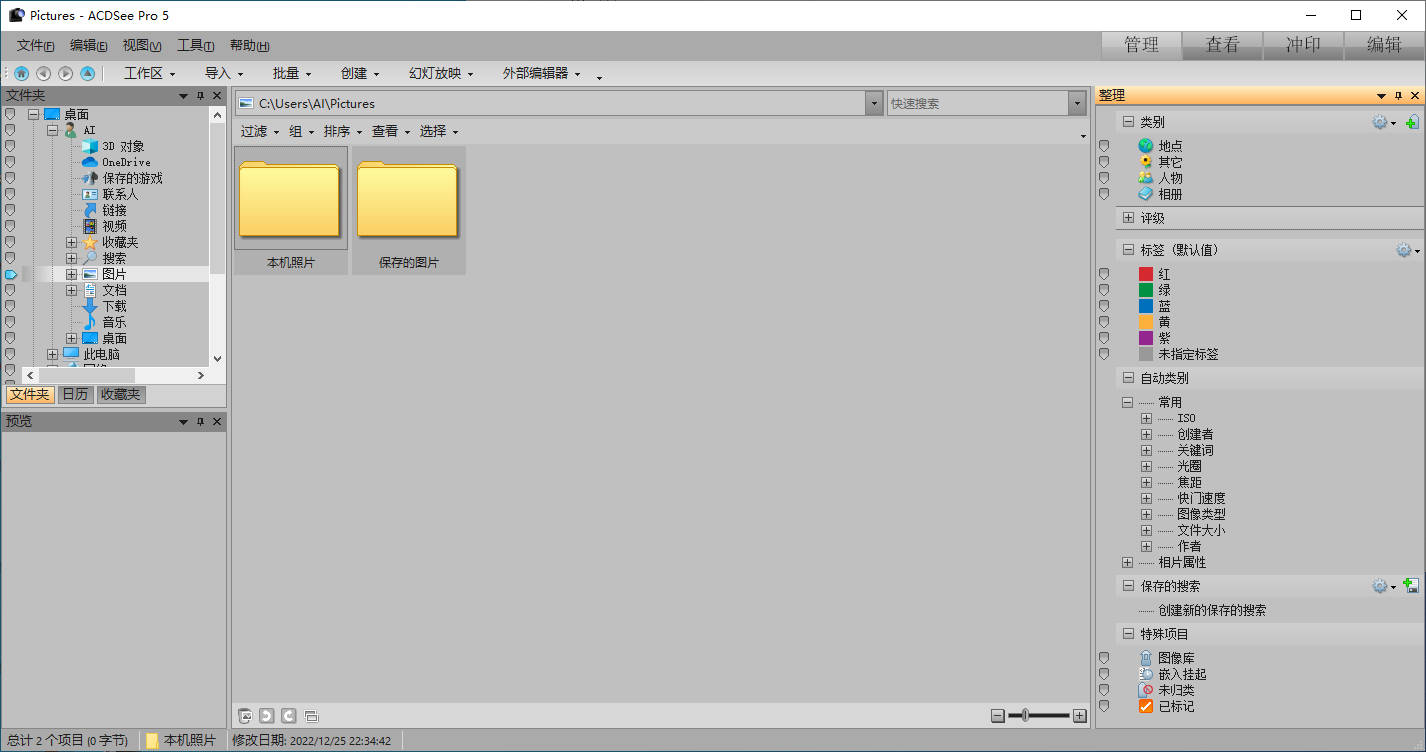Toggle the selector marker next to 蓝 label
1426x752 pixels.
[x=1104, y=306]
